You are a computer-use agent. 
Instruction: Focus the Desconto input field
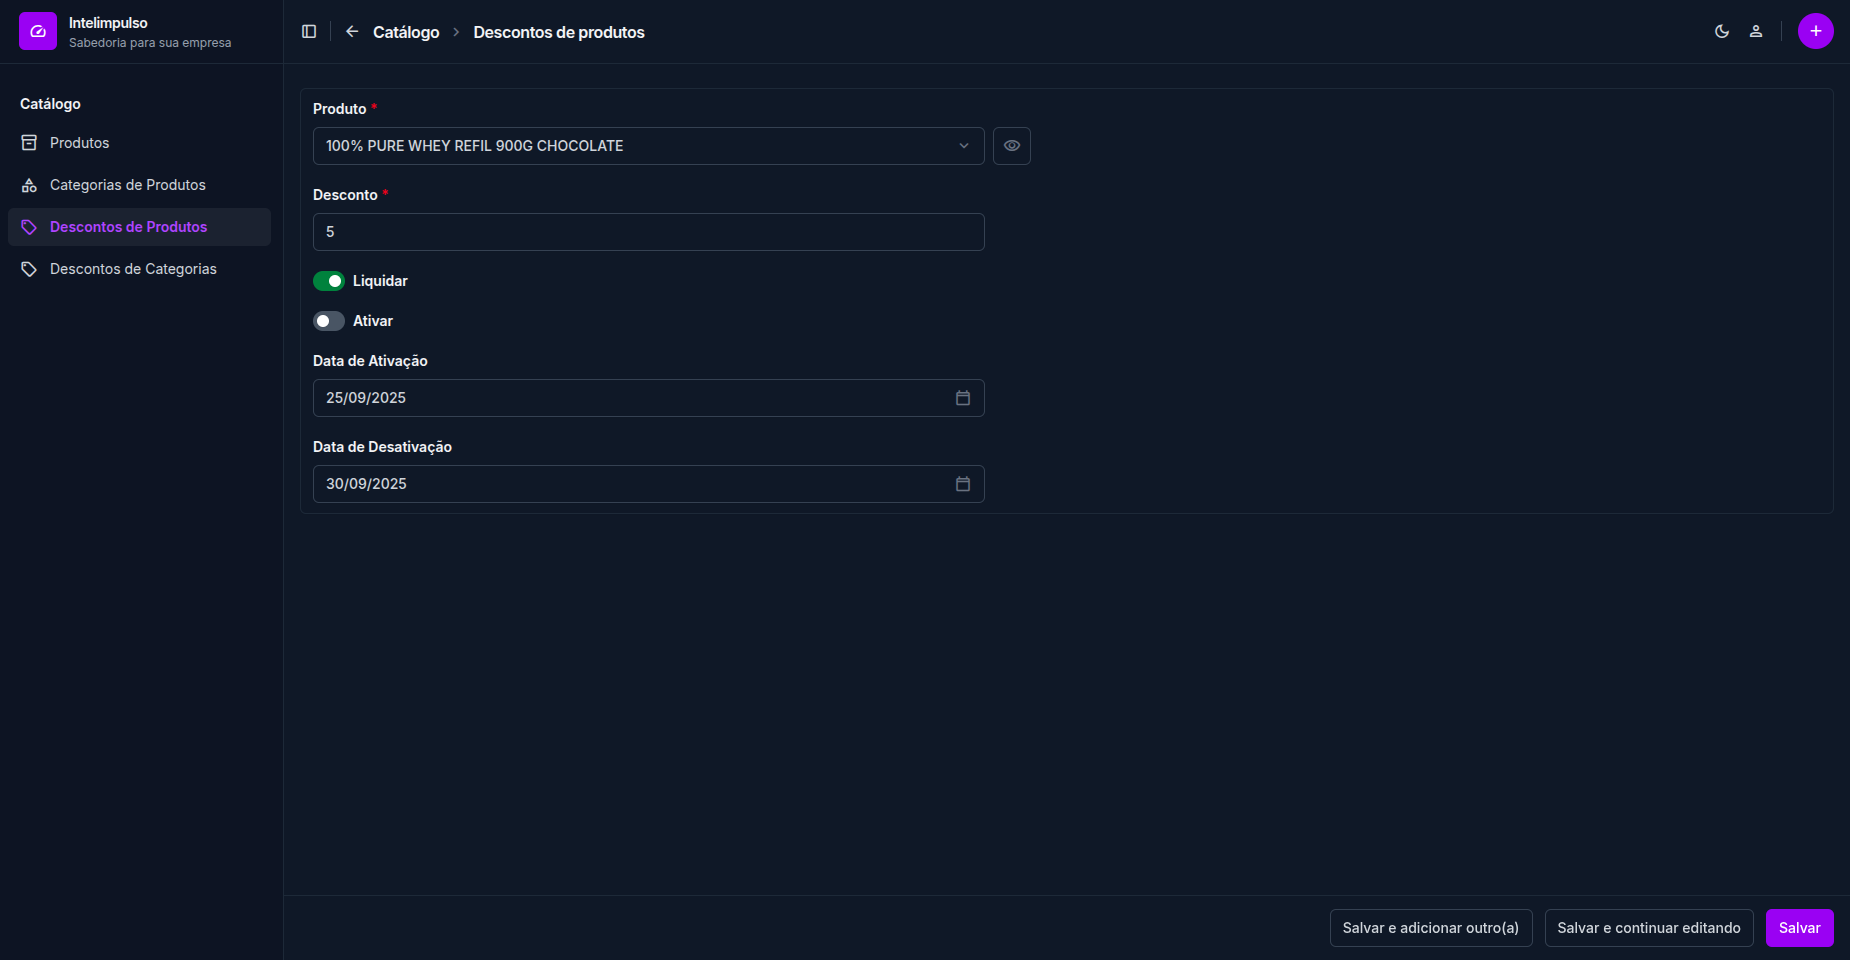pyautogui.click(x=648, y=232)
